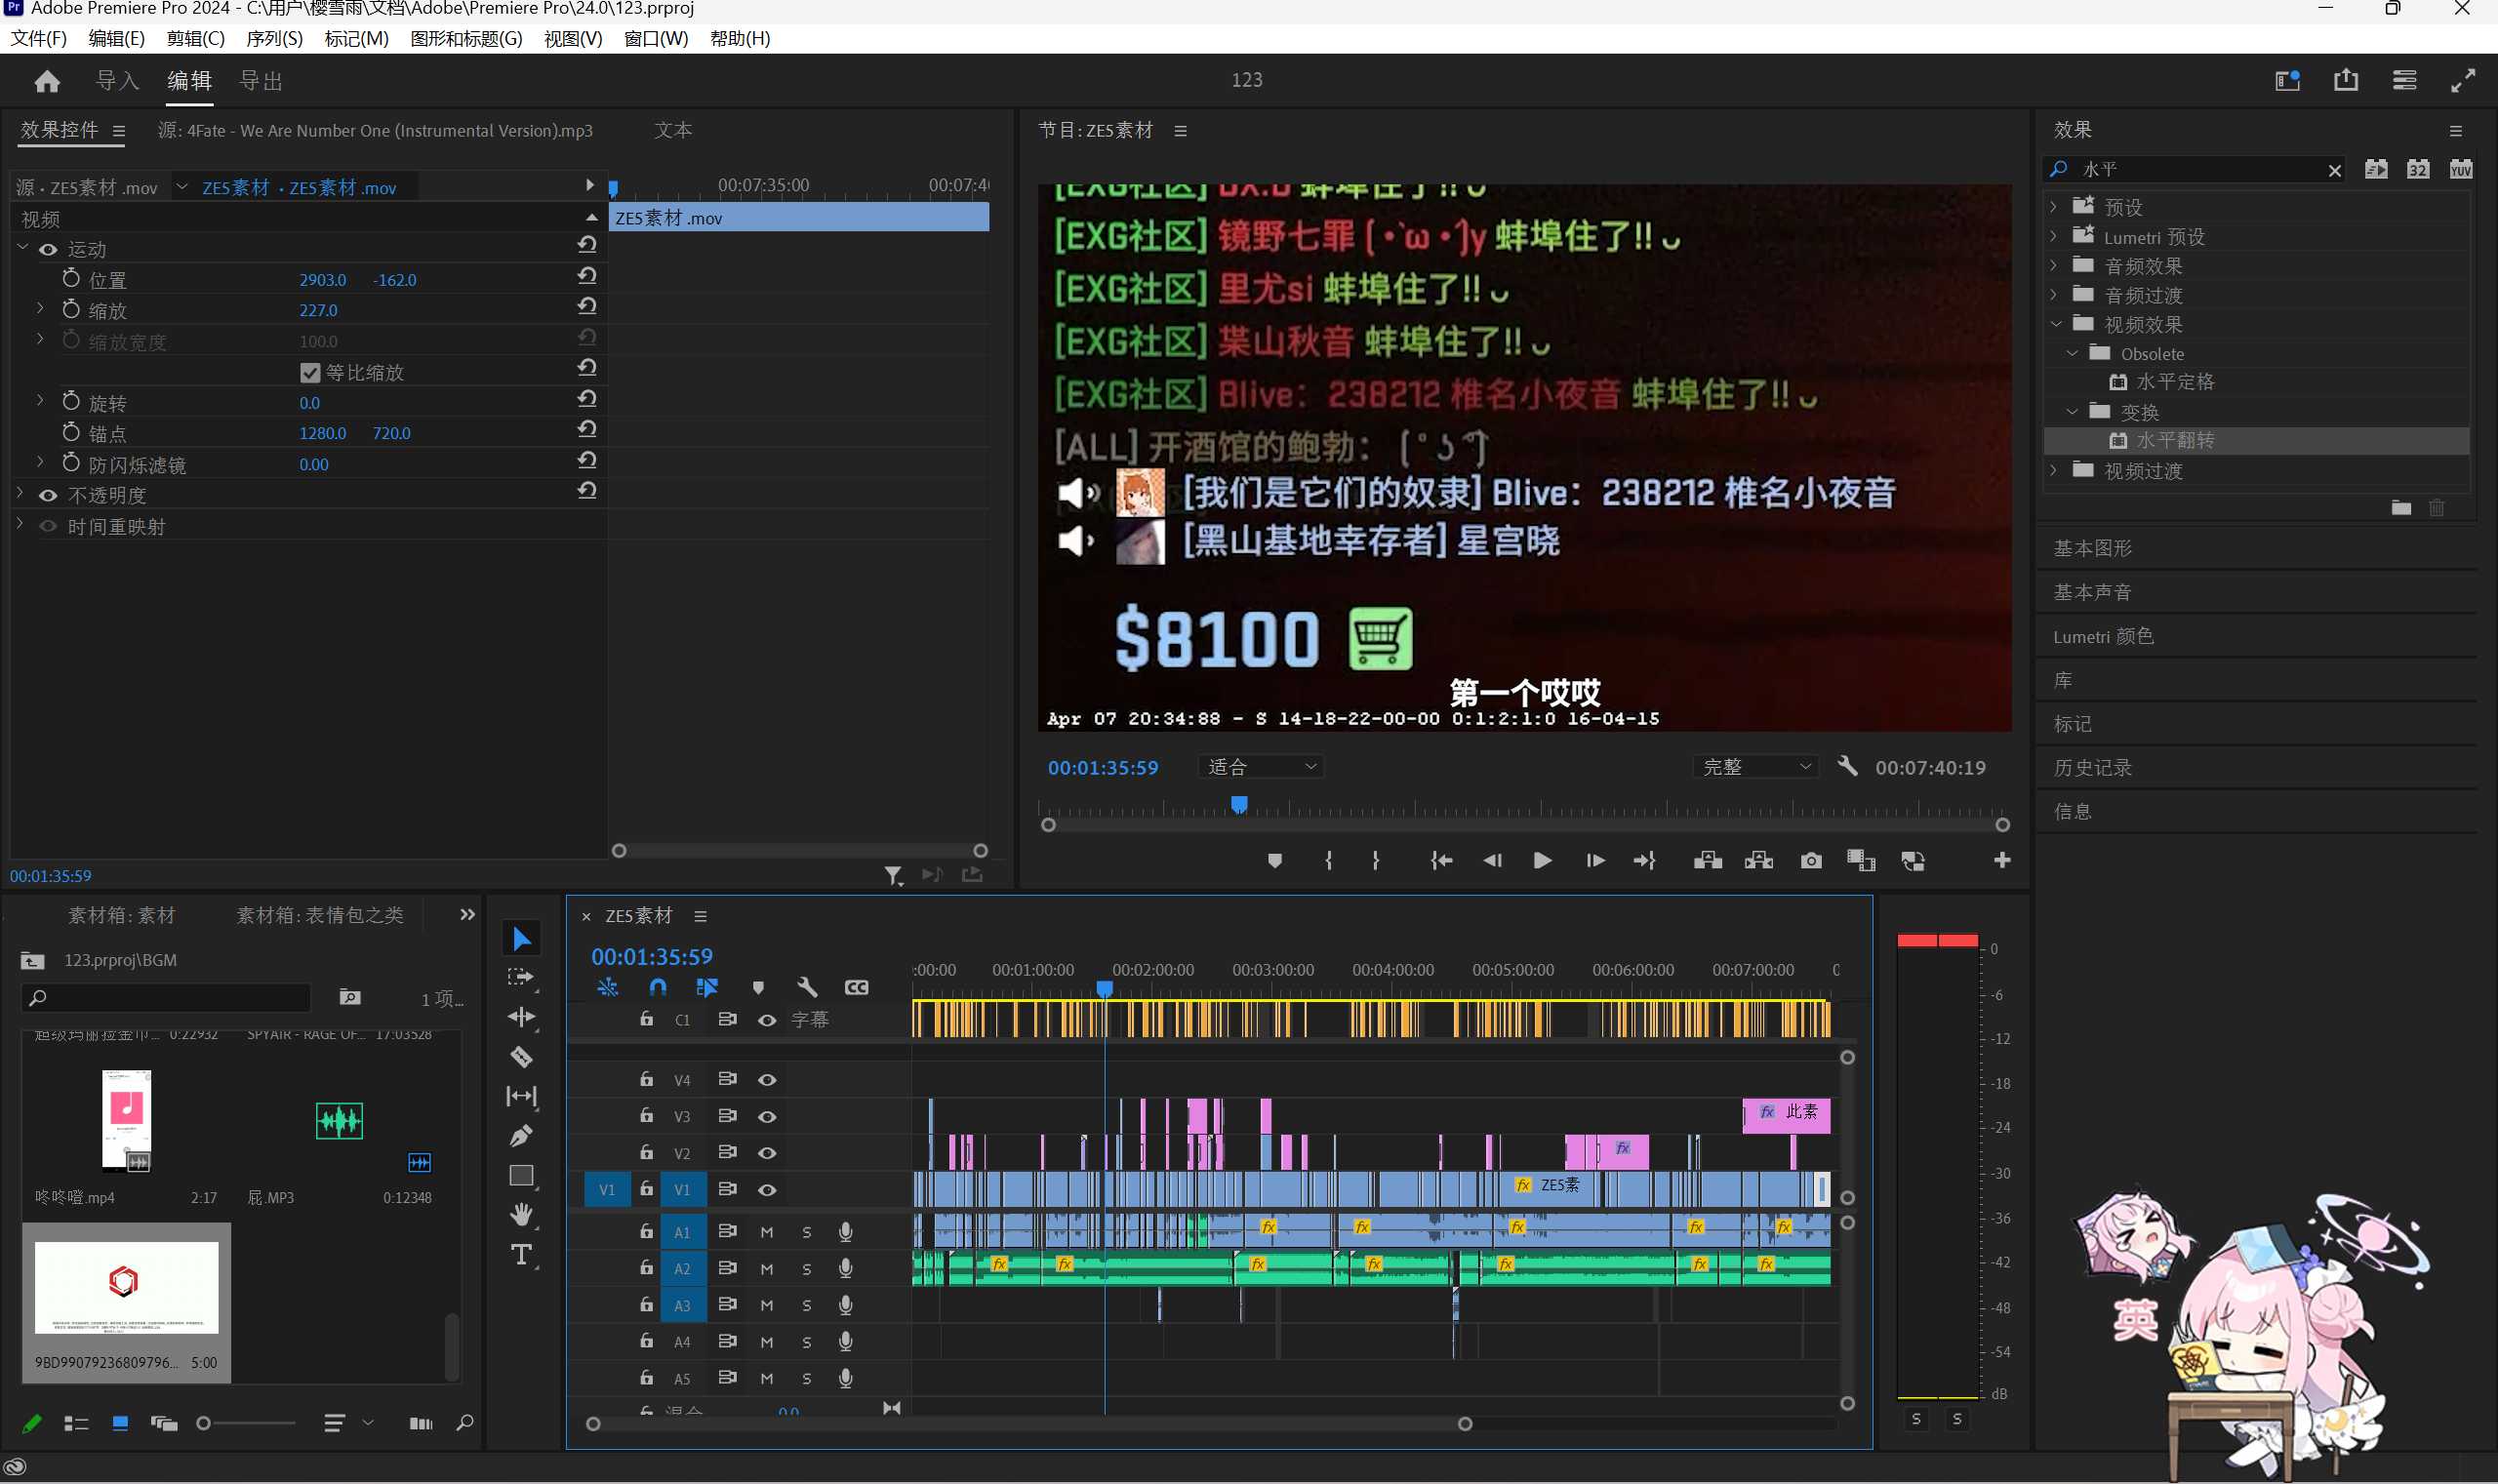Screen dimensions: 2498x1484
Task: Toggle Linked Selection in timeline
Action: click(x=707, y=987)
